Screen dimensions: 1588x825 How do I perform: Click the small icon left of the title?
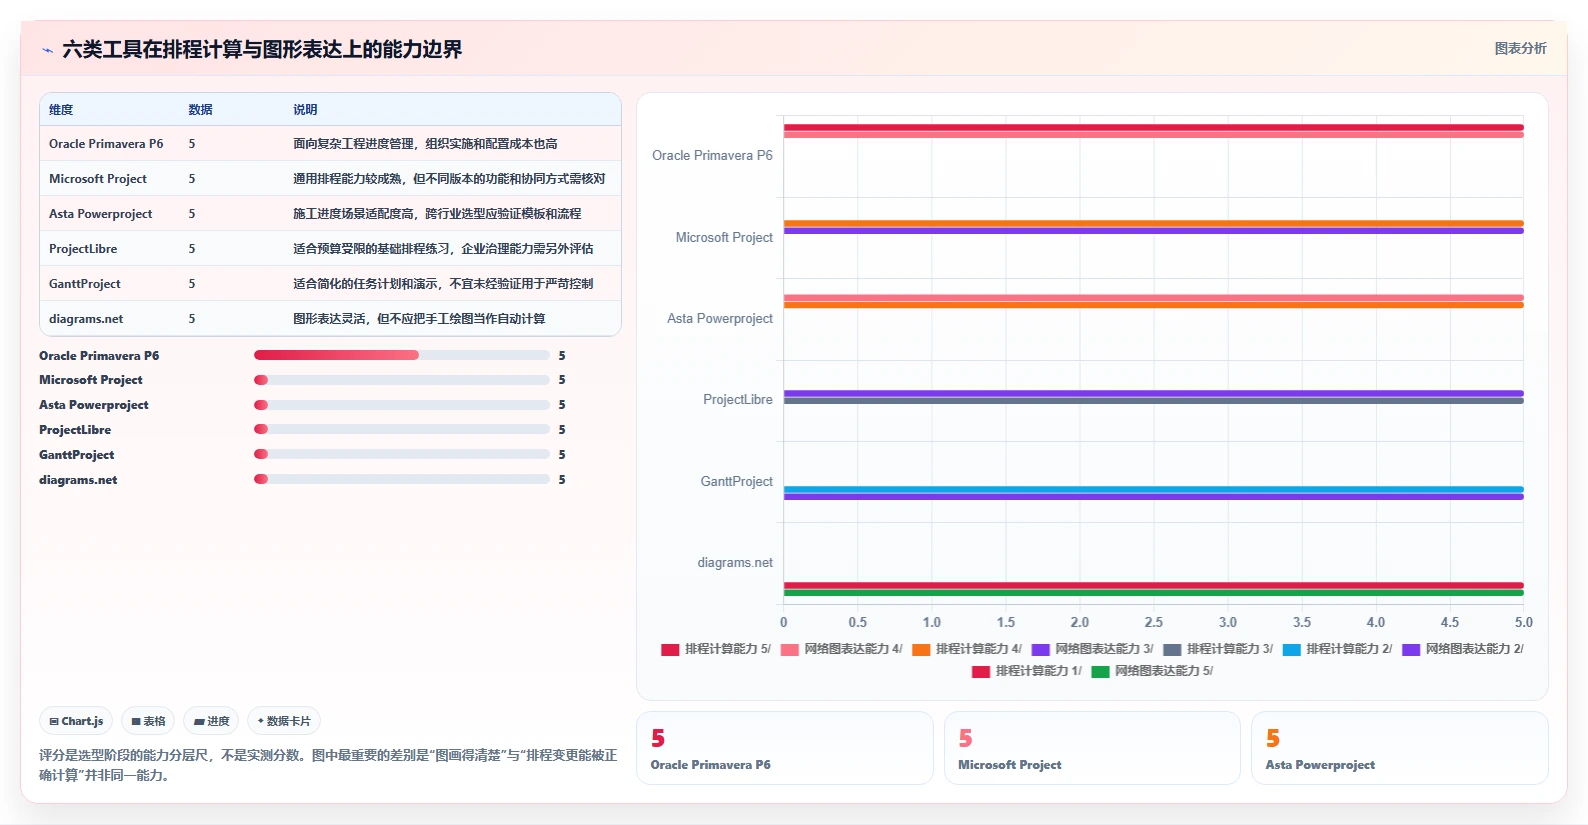[x=47, y=50]
